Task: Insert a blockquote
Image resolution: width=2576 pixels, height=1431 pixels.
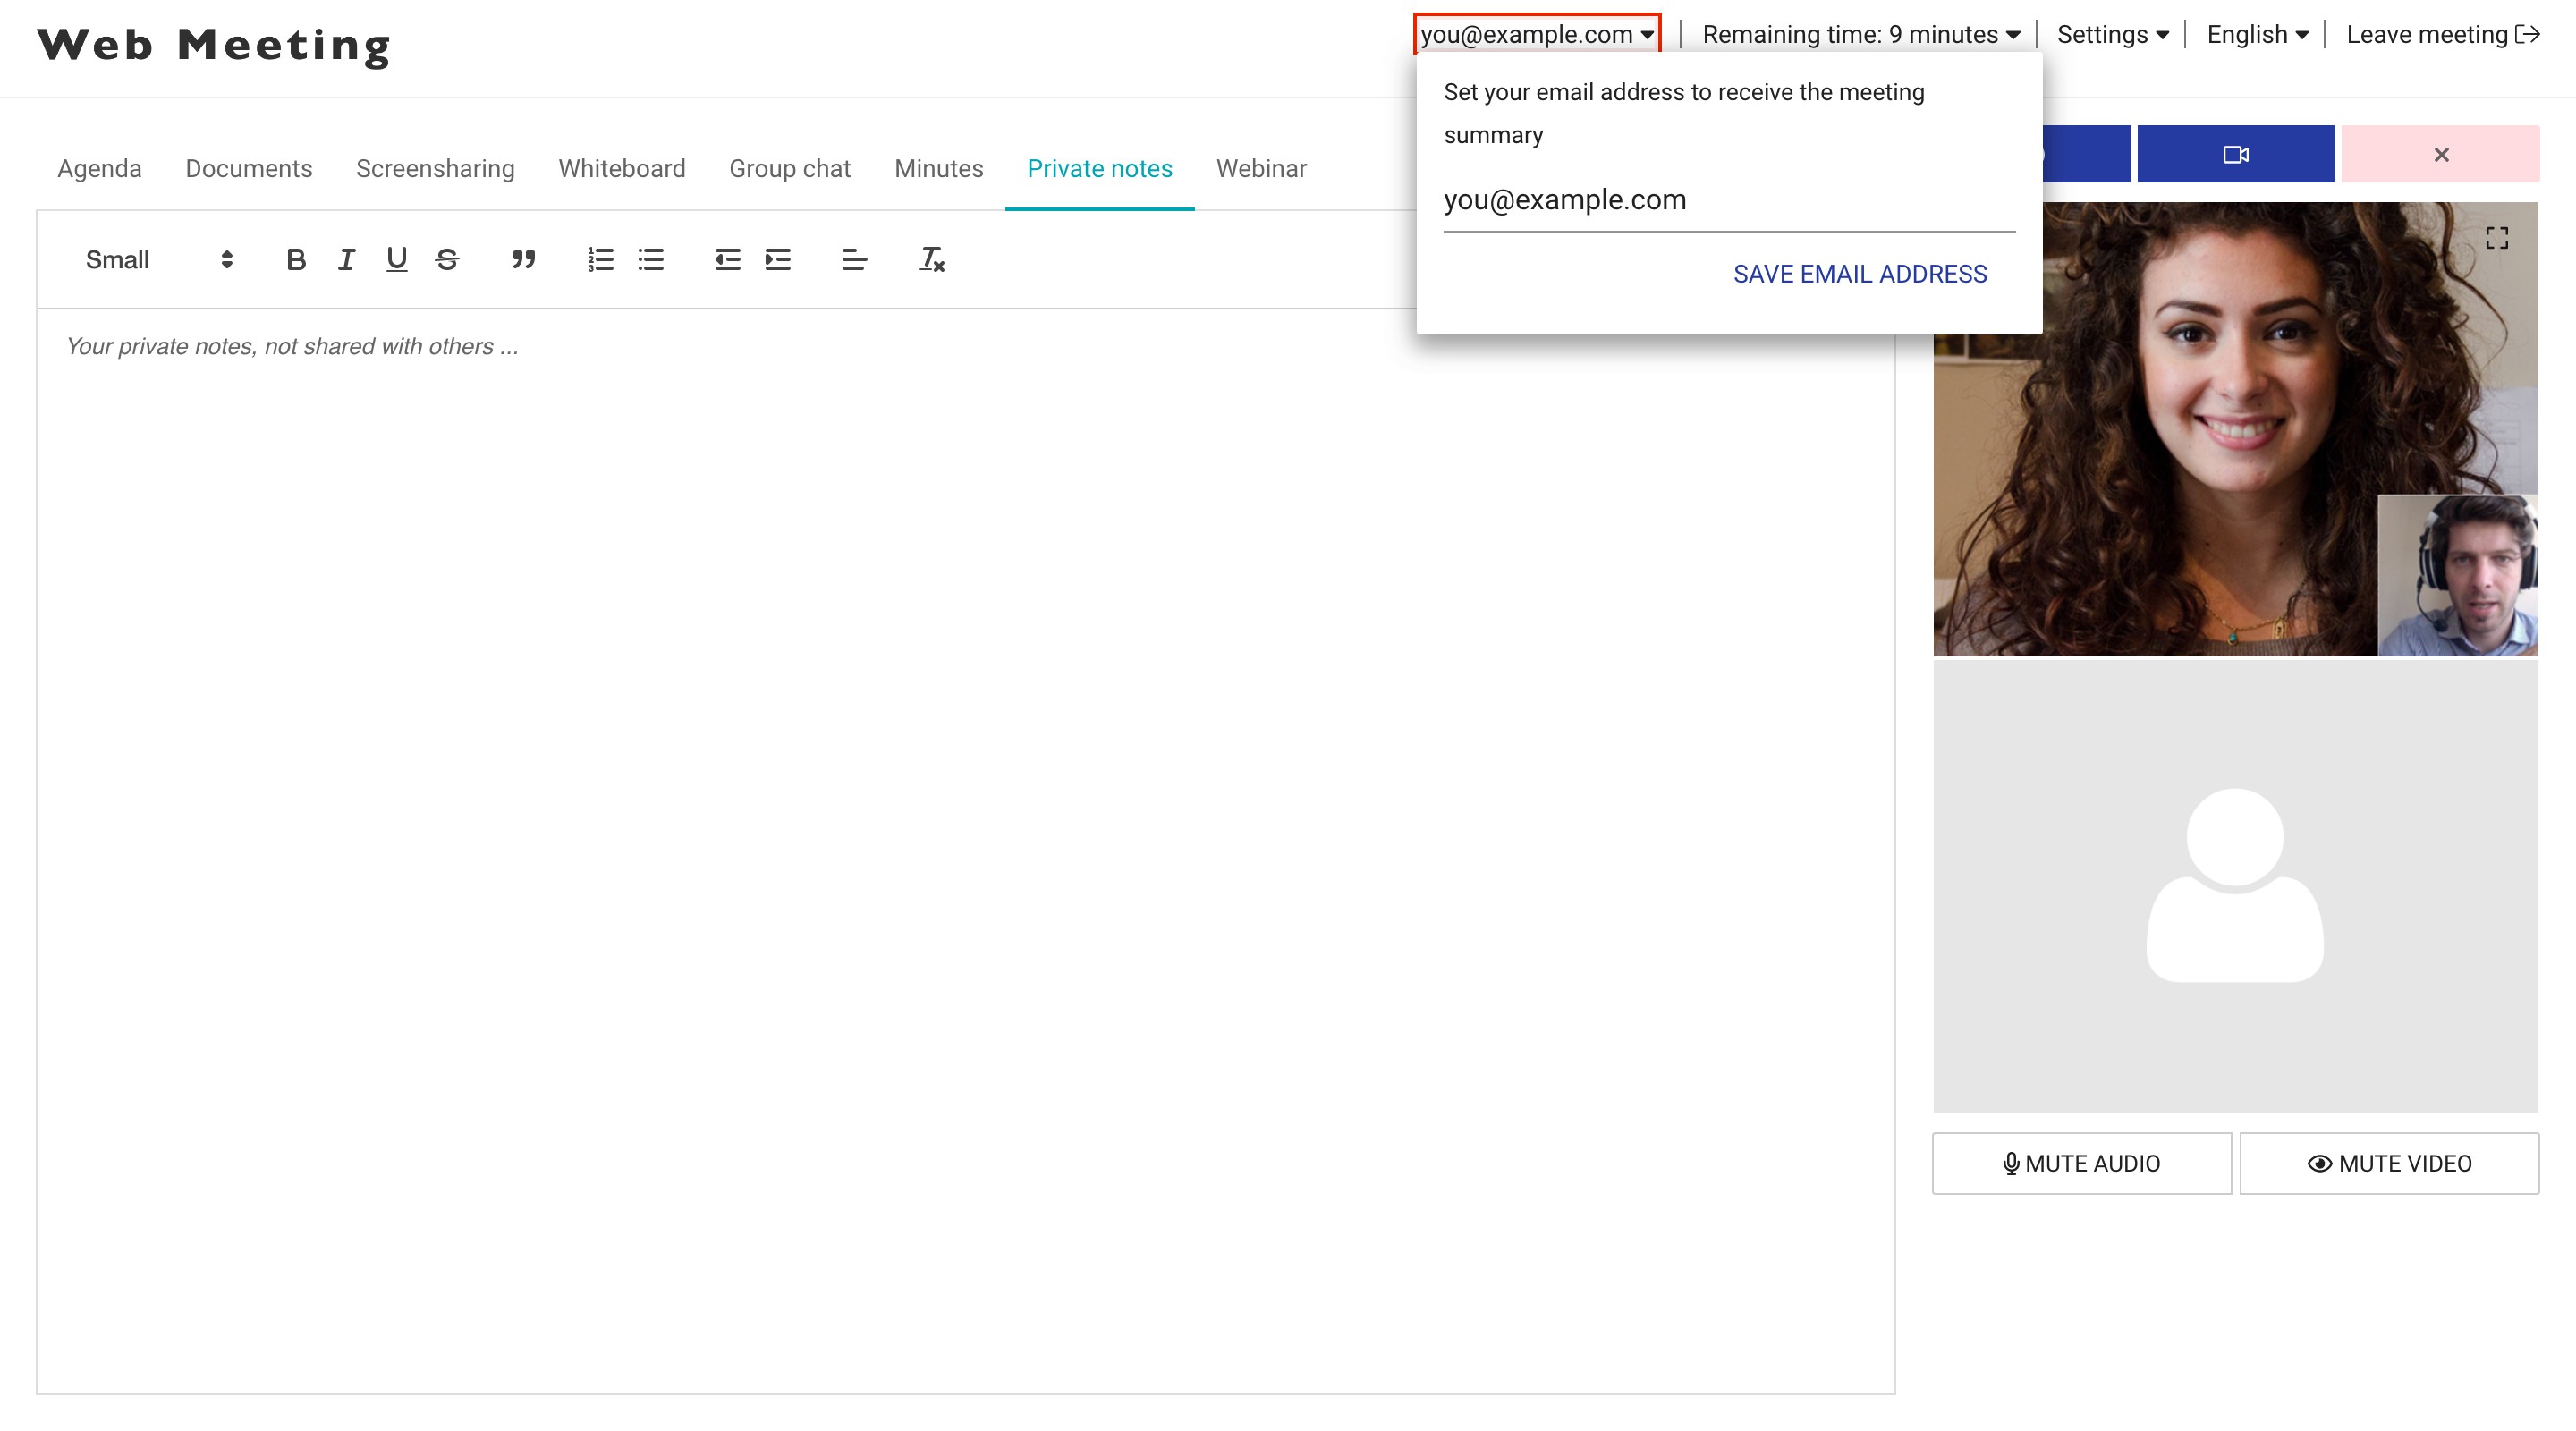Action: coord(523,260)
